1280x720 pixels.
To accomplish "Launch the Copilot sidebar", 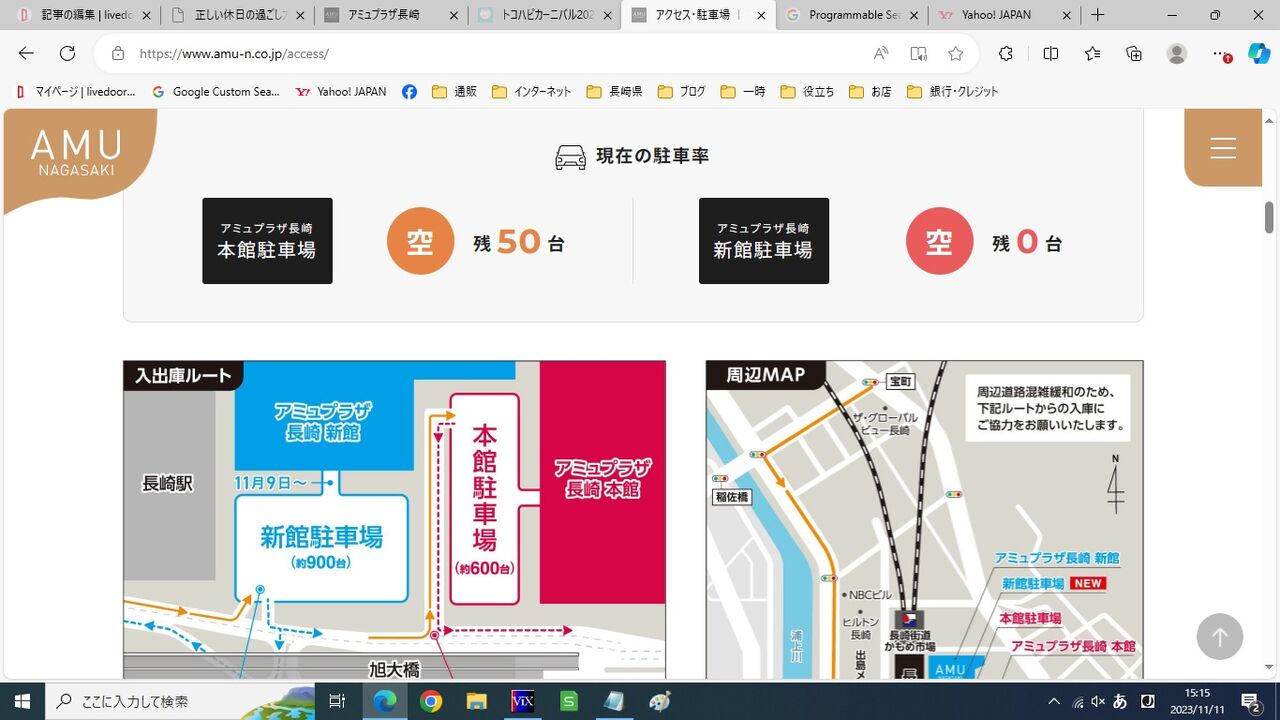I will click(1259, 54).
